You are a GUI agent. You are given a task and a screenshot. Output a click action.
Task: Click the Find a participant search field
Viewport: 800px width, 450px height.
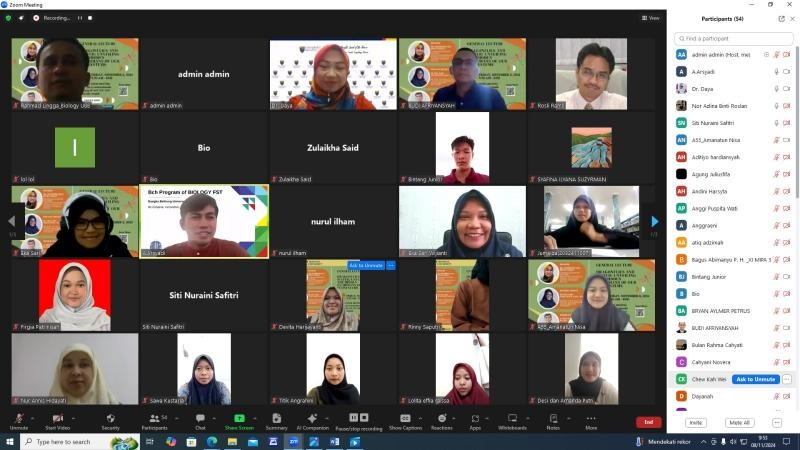click(x=734, y=38)
